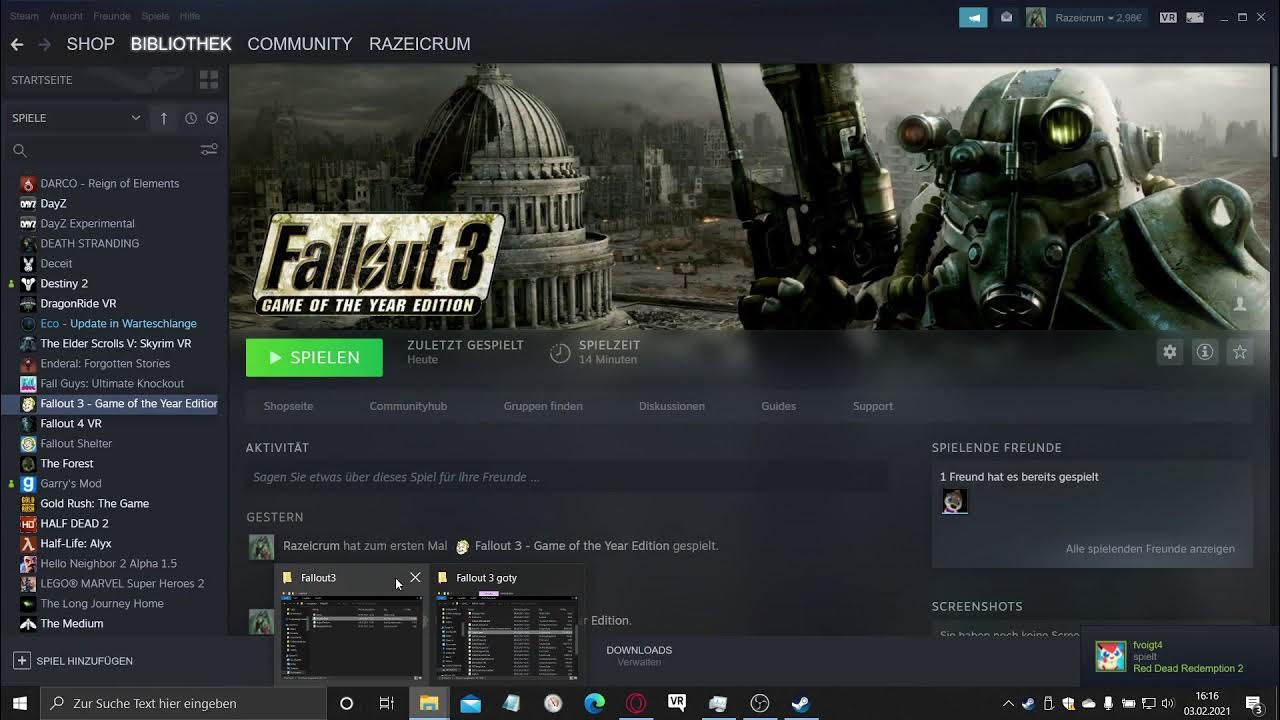Open the Spiele menu
The image size is (1280, 720).
coord(155,16)
